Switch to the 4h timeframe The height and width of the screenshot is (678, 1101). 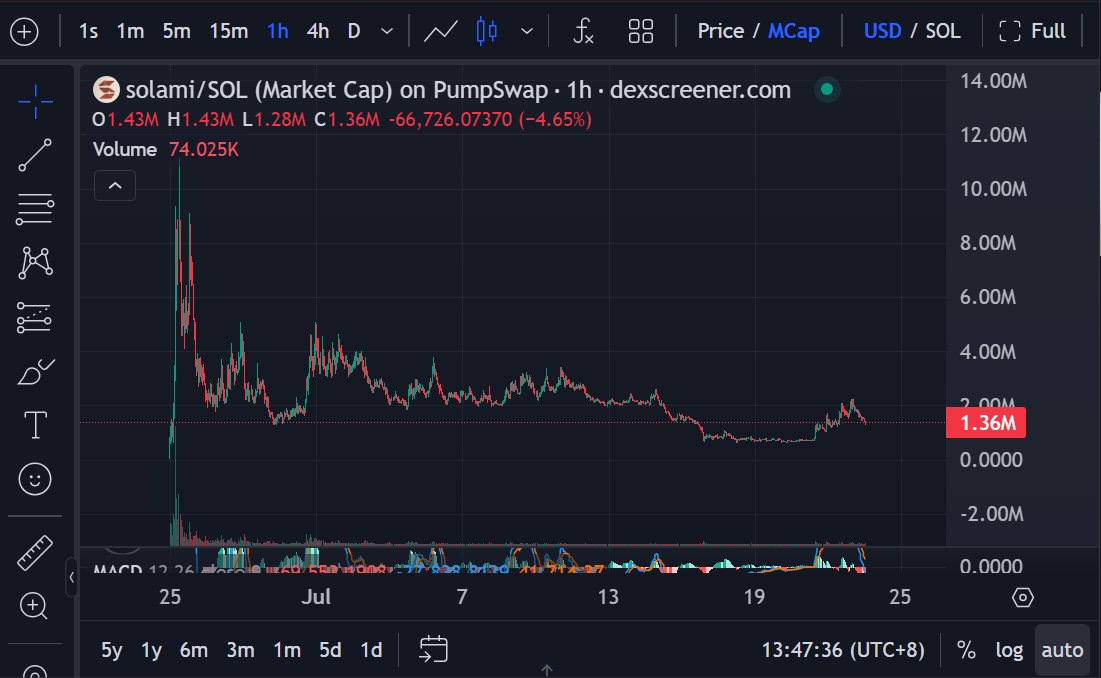(x=317, y=32)
